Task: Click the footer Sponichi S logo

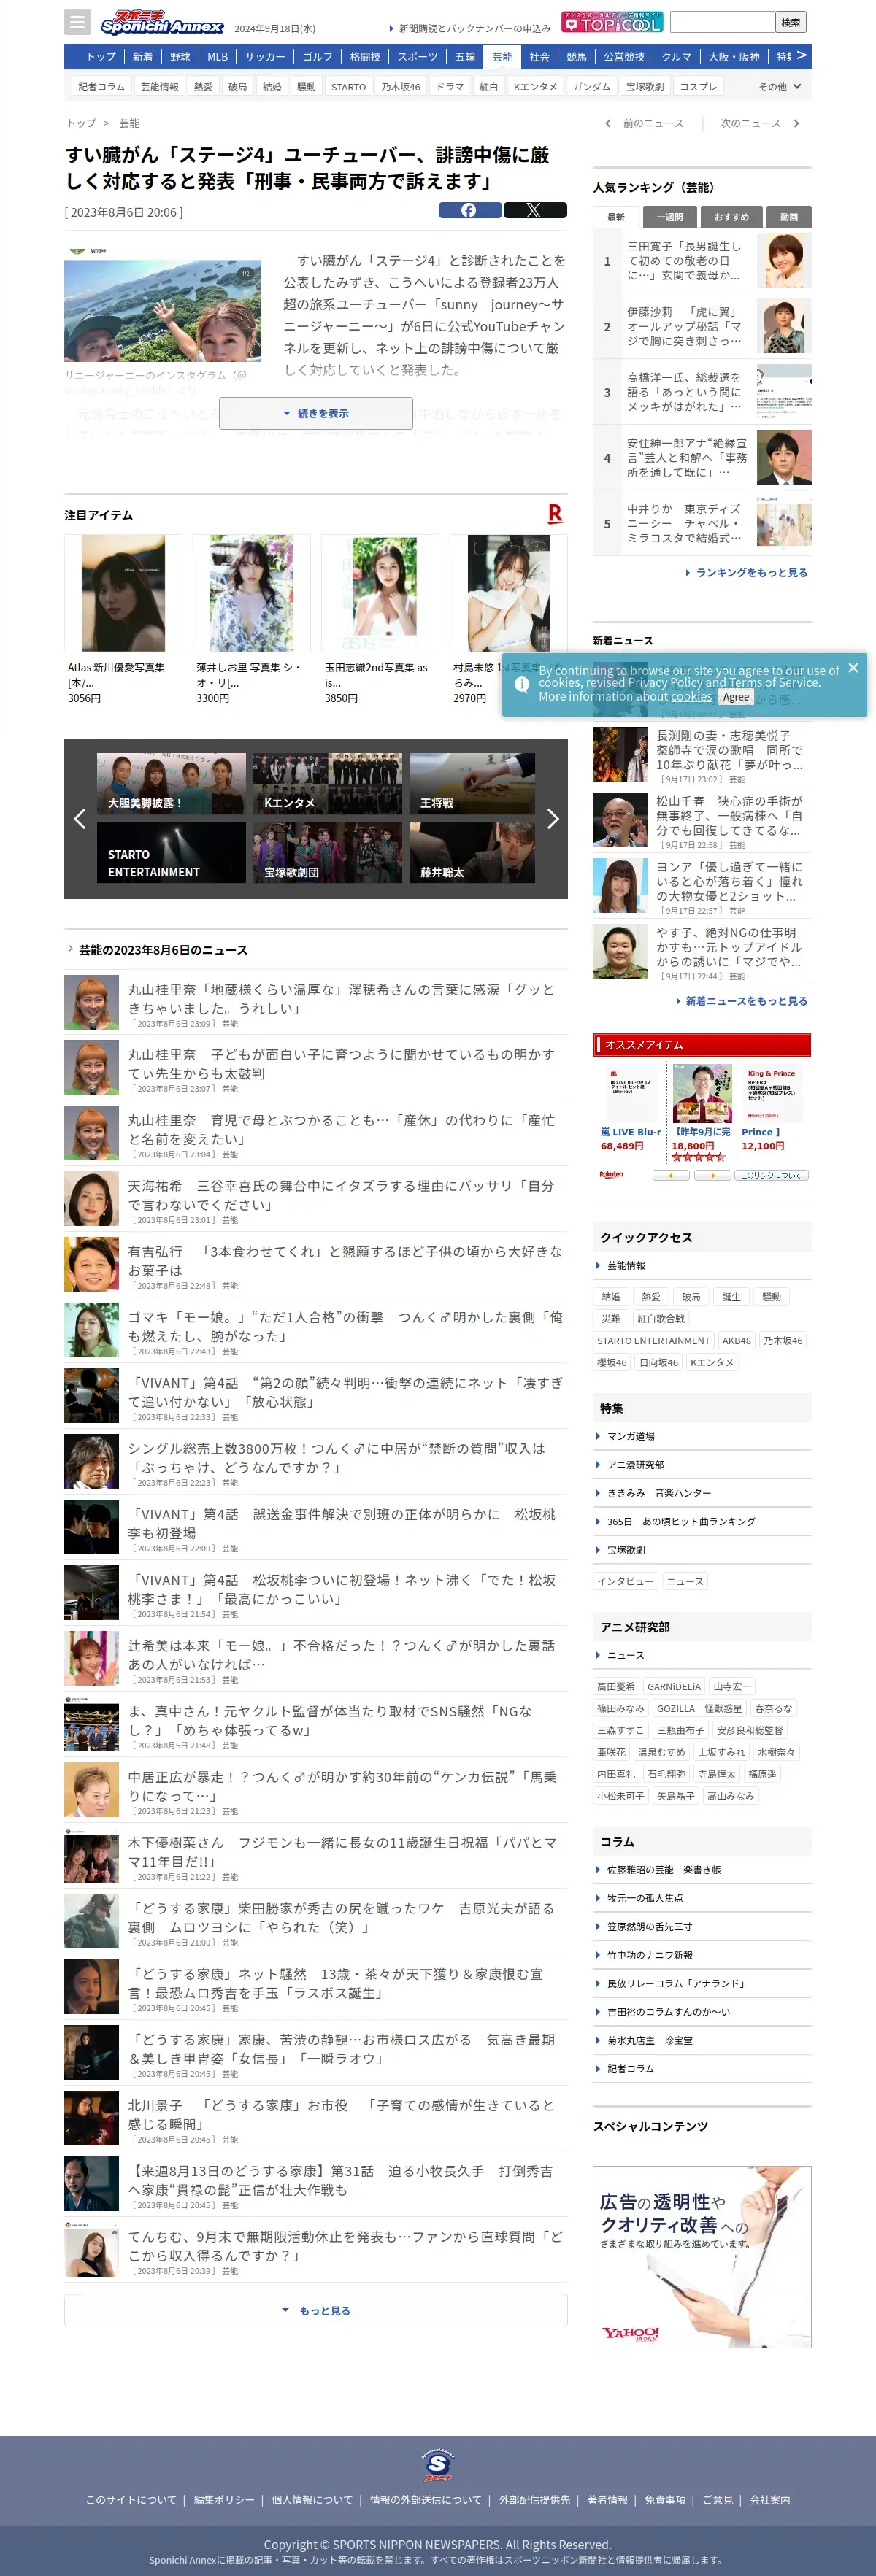Action: [438, 2464]
